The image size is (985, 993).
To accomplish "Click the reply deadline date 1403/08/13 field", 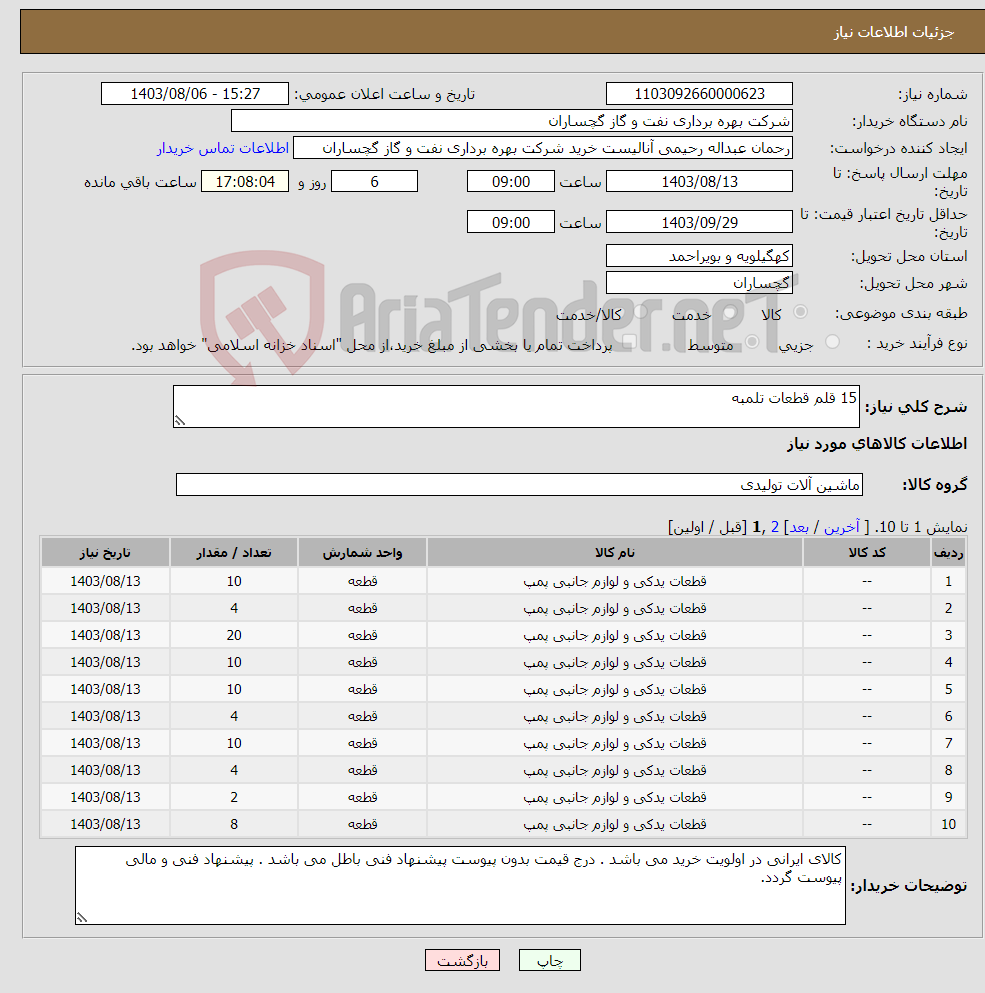I will pyautogui.click(x=699, y=182).
